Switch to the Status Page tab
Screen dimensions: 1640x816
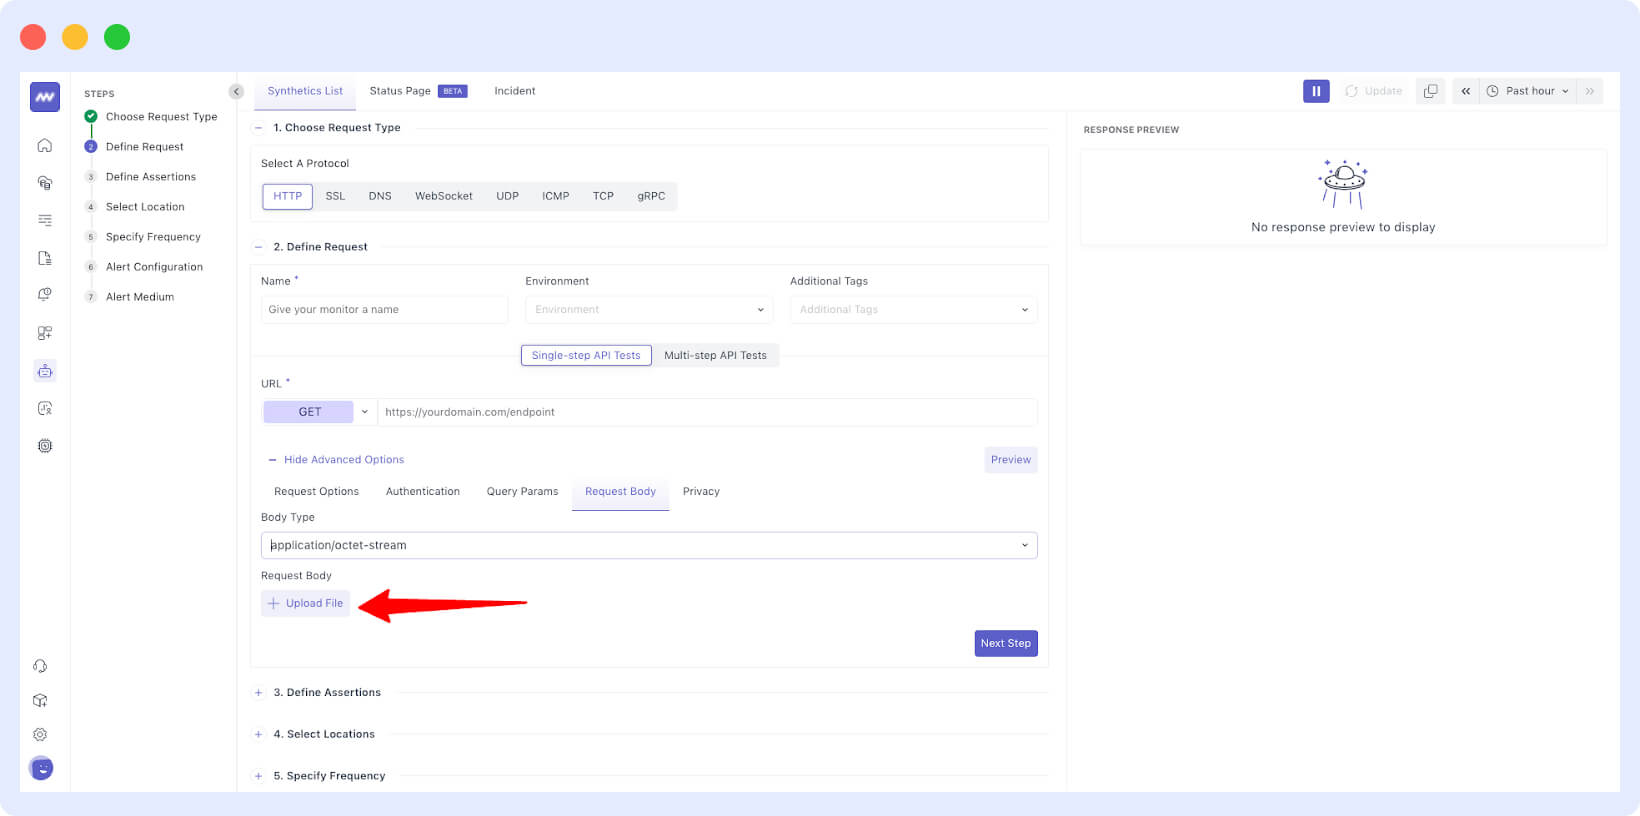coord(400,91)
